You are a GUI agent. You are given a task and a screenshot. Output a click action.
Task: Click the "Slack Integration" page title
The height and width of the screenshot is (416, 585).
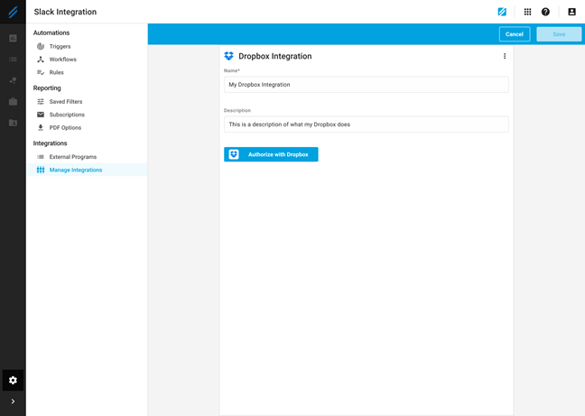[x=65, y=12]
